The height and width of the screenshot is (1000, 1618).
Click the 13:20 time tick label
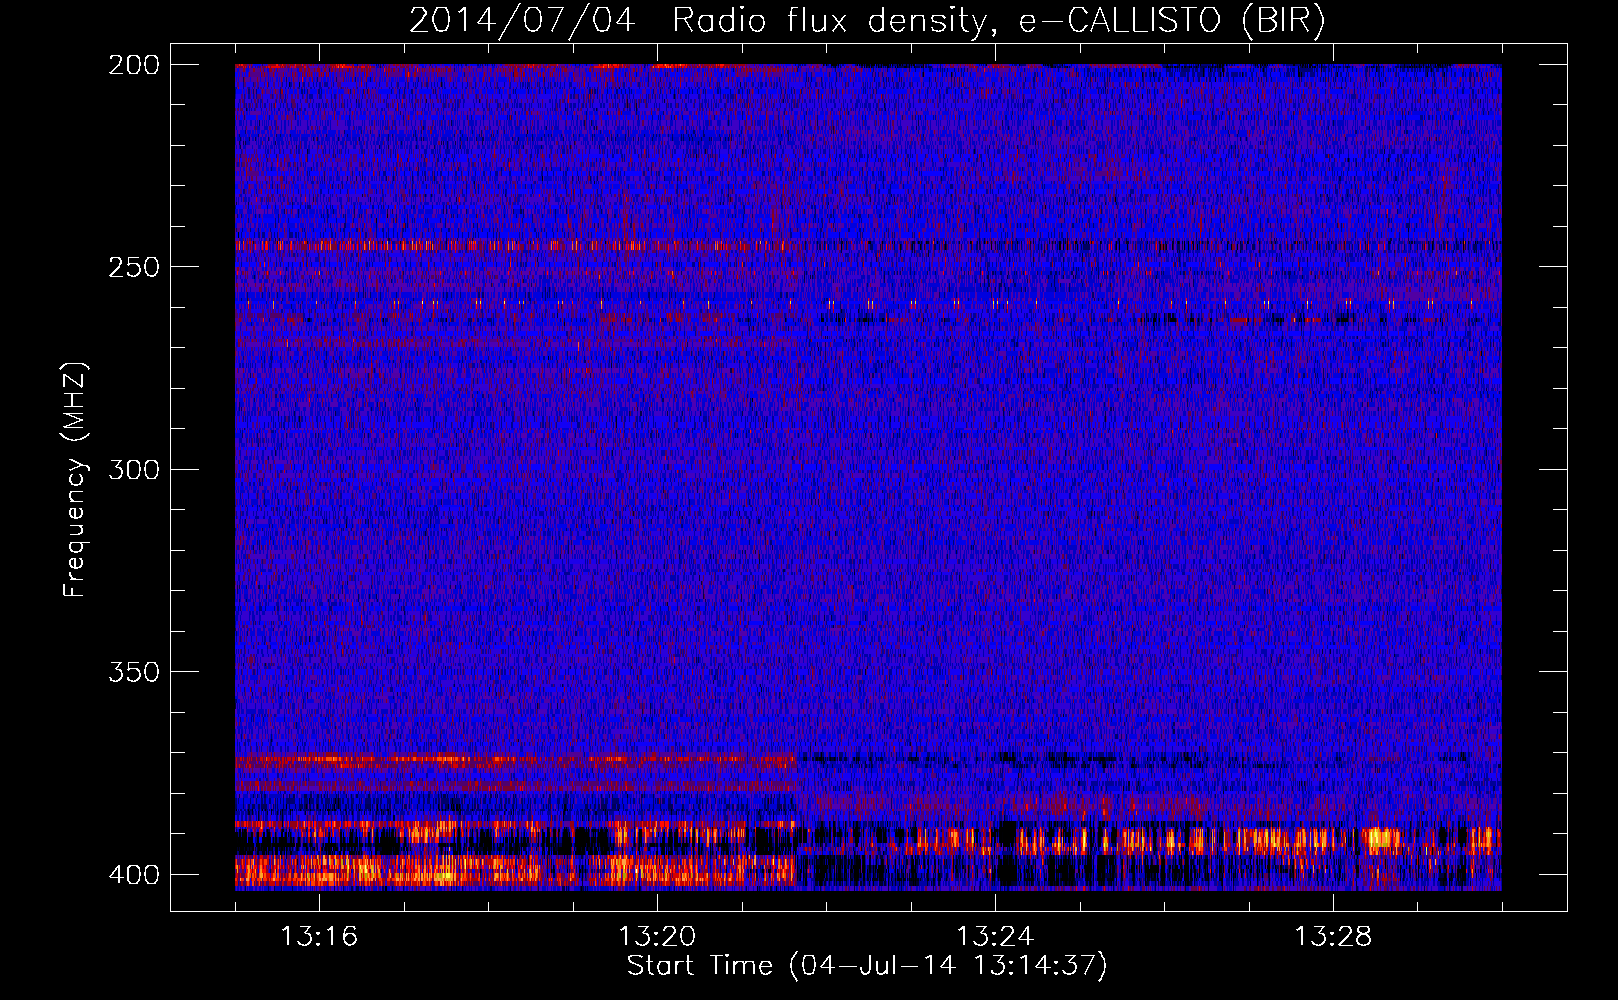(657, 936)
